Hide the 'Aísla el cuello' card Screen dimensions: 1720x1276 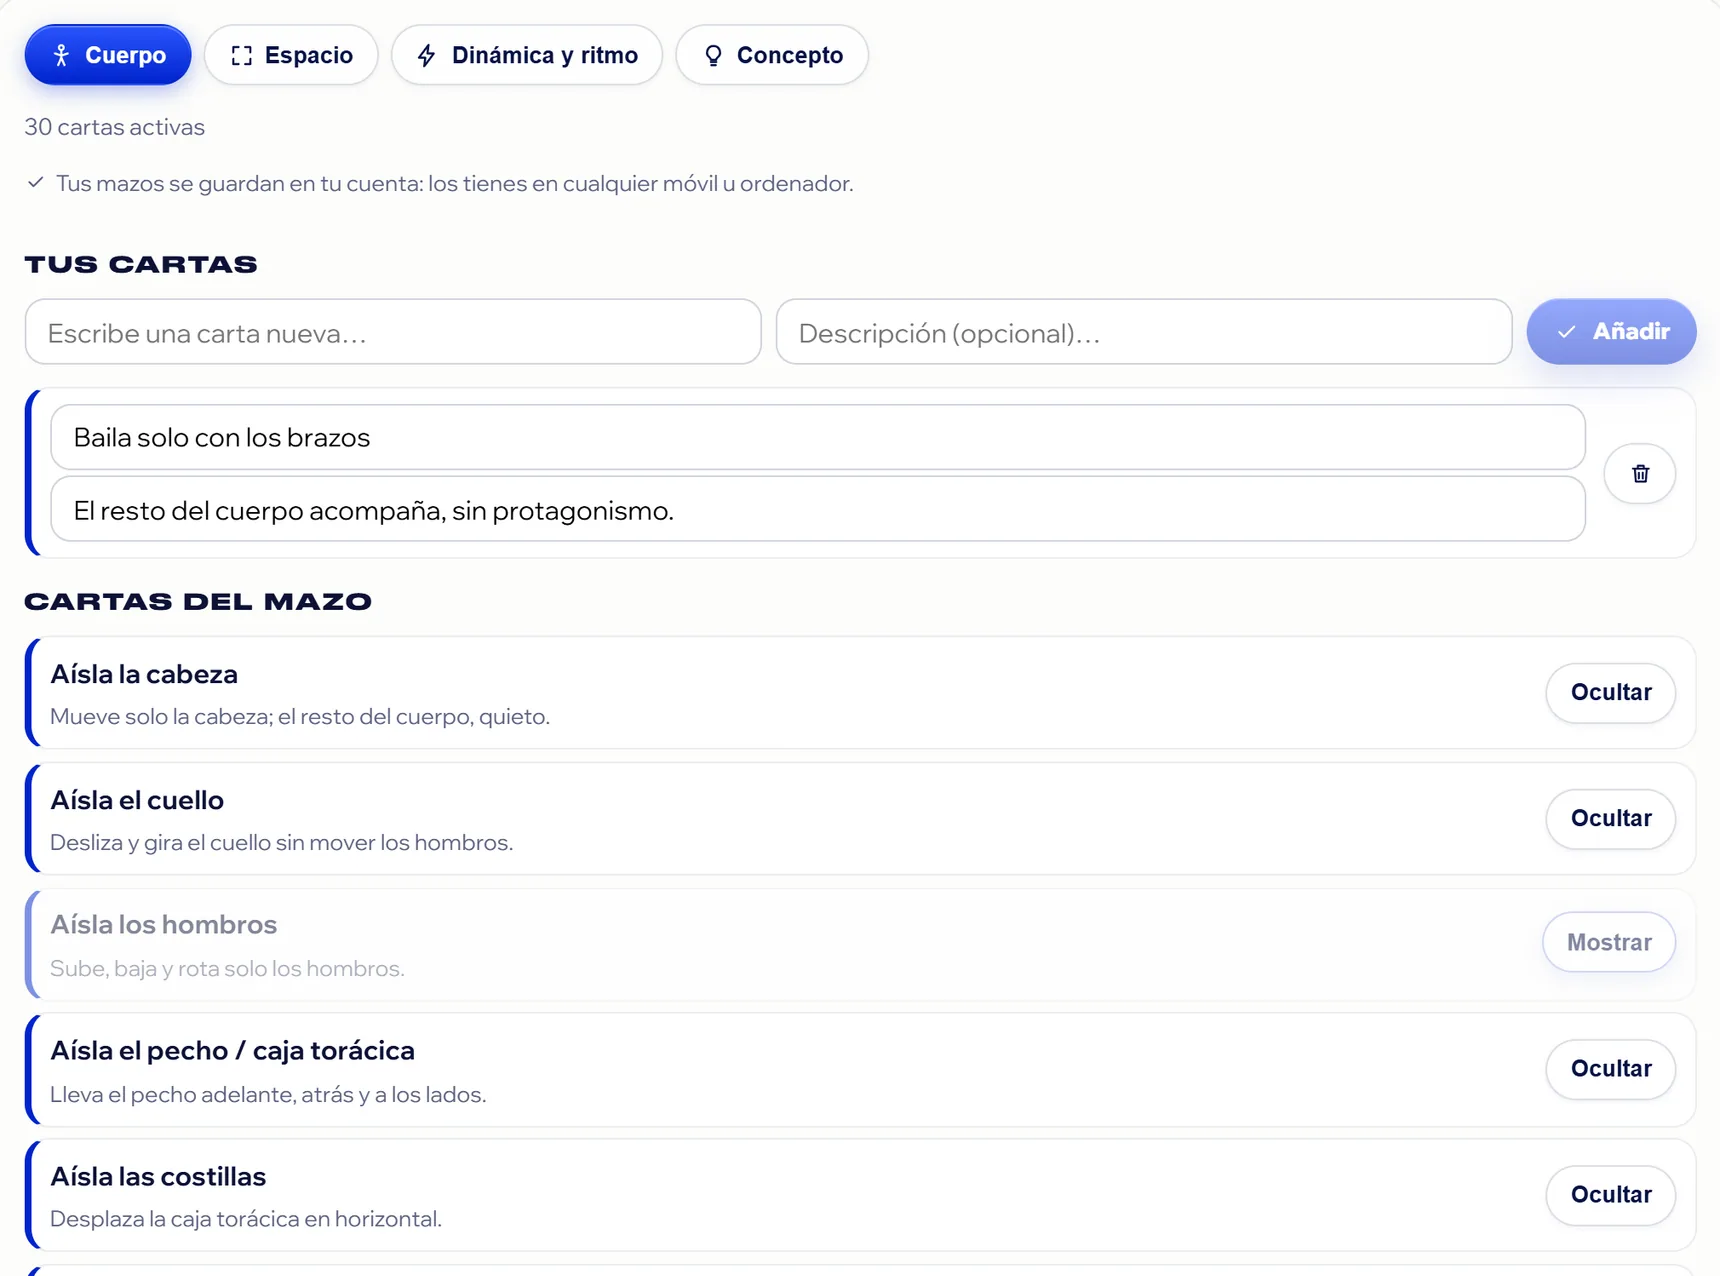click(x=1610, y=818)
